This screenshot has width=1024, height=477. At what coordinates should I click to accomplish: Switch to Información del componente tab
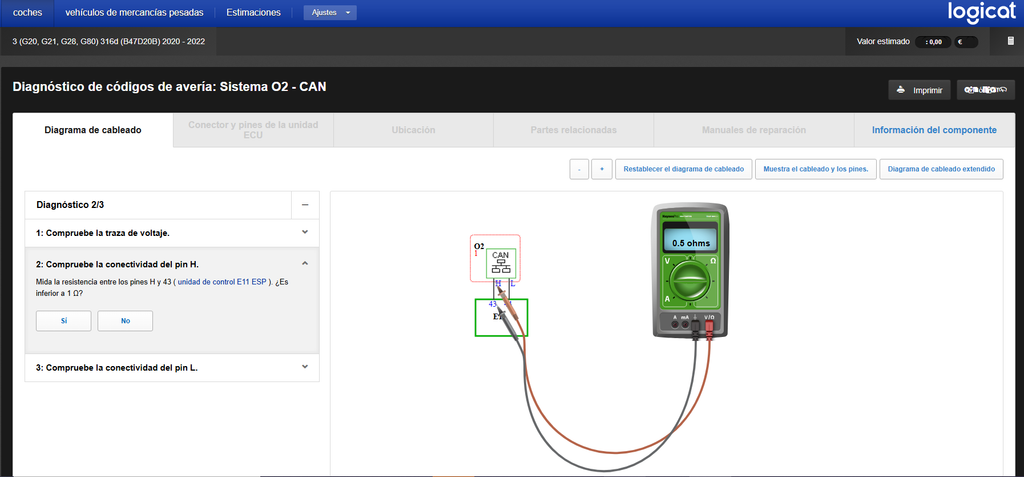pos(934,130)
